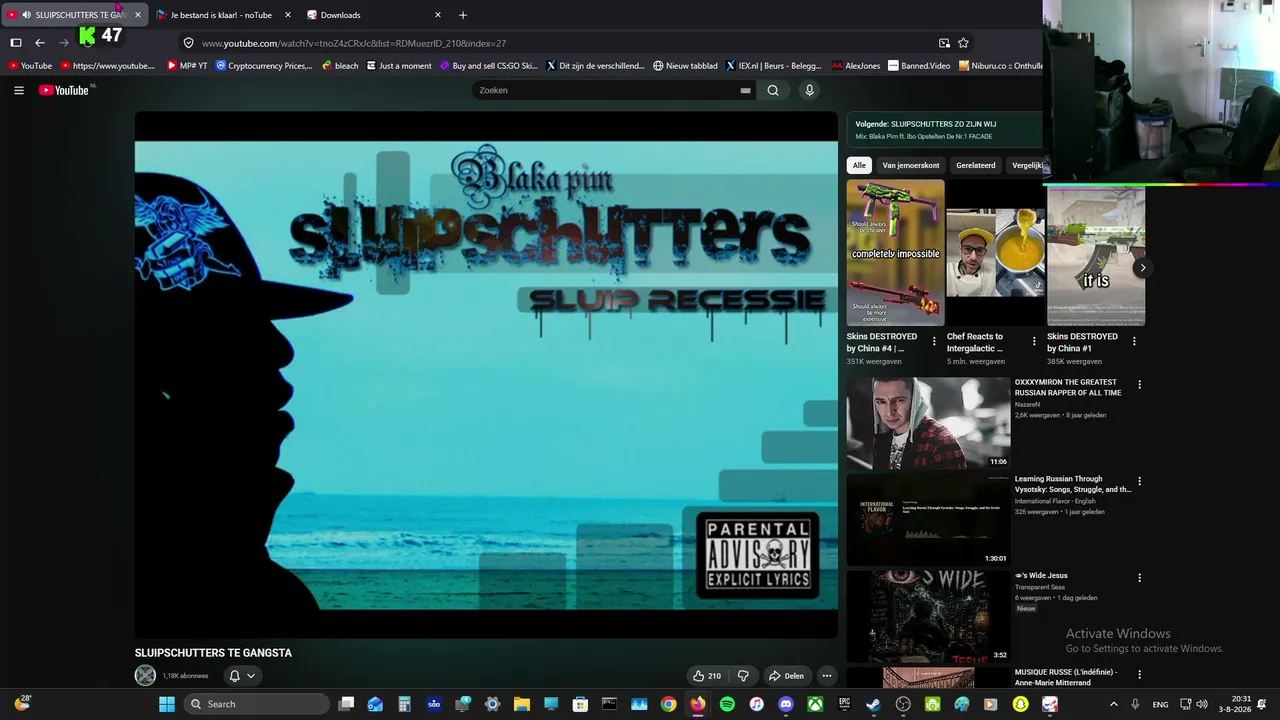This screenshot has width=1280, height=720.
Task: Like the video with 210 likes
Action: pos(706,676)
